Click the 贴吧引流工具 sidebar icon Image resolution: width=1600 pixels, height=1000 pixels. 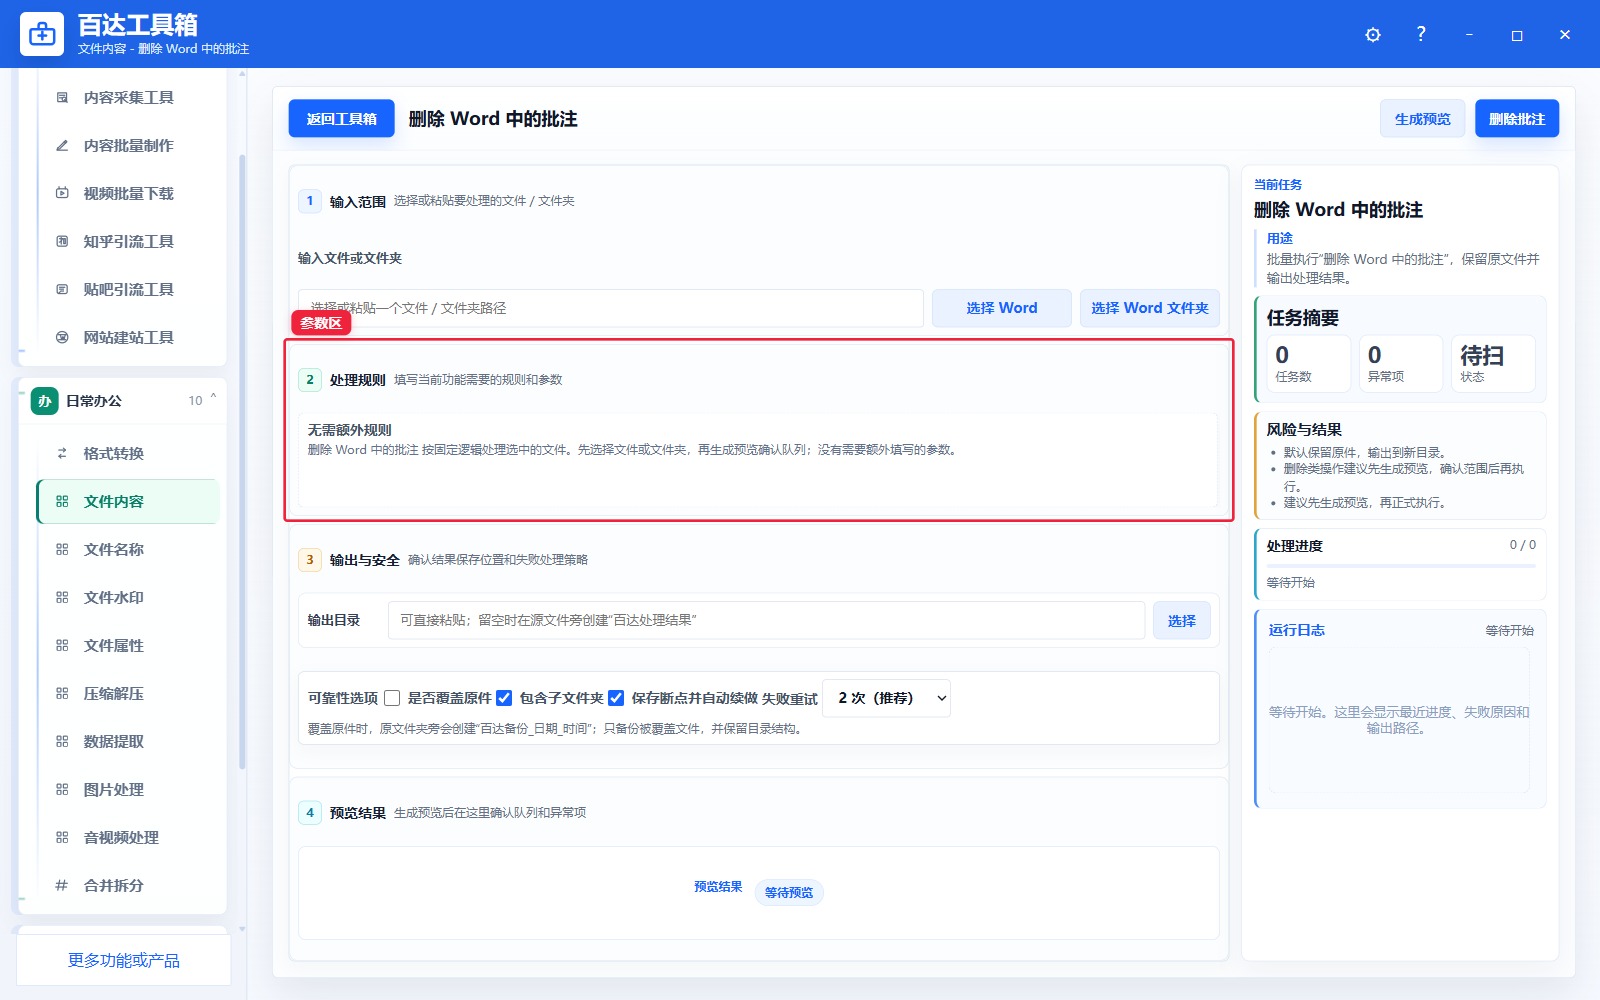coord(62,289)
